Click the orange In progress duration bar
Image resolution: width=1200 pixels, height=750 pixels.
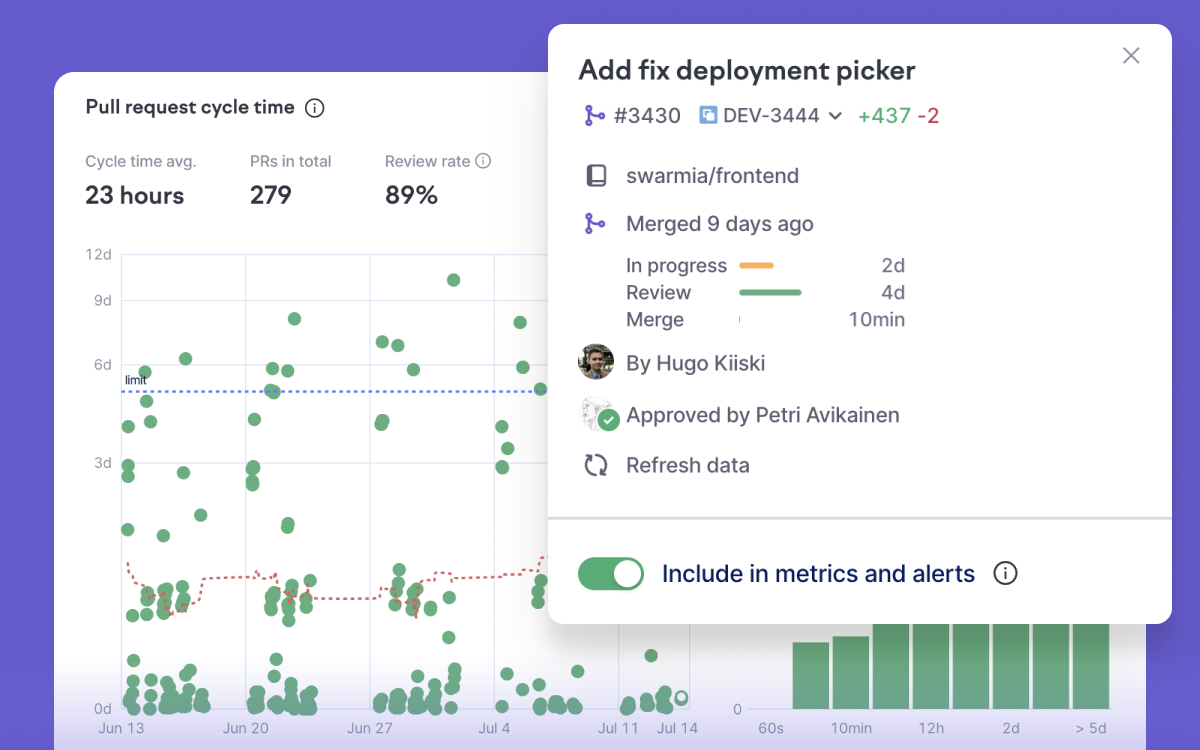point(756,266)
